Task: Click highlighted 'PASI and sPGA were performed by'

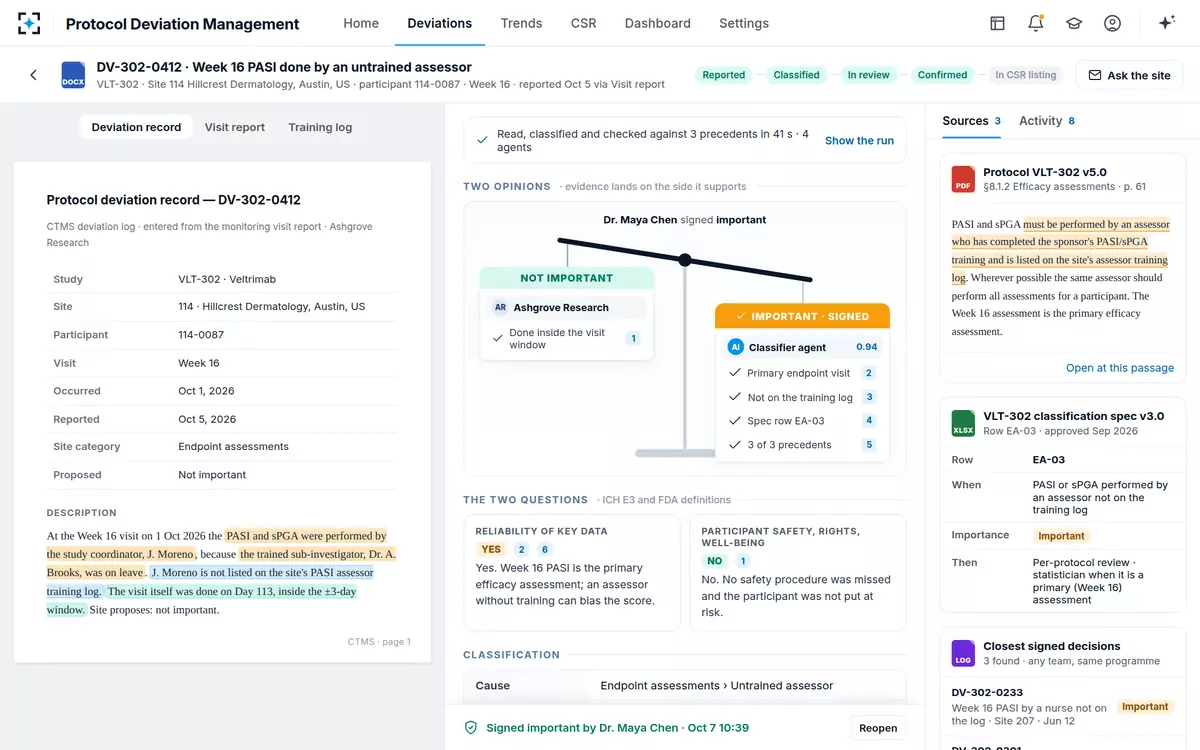Action: pos(306,536)
